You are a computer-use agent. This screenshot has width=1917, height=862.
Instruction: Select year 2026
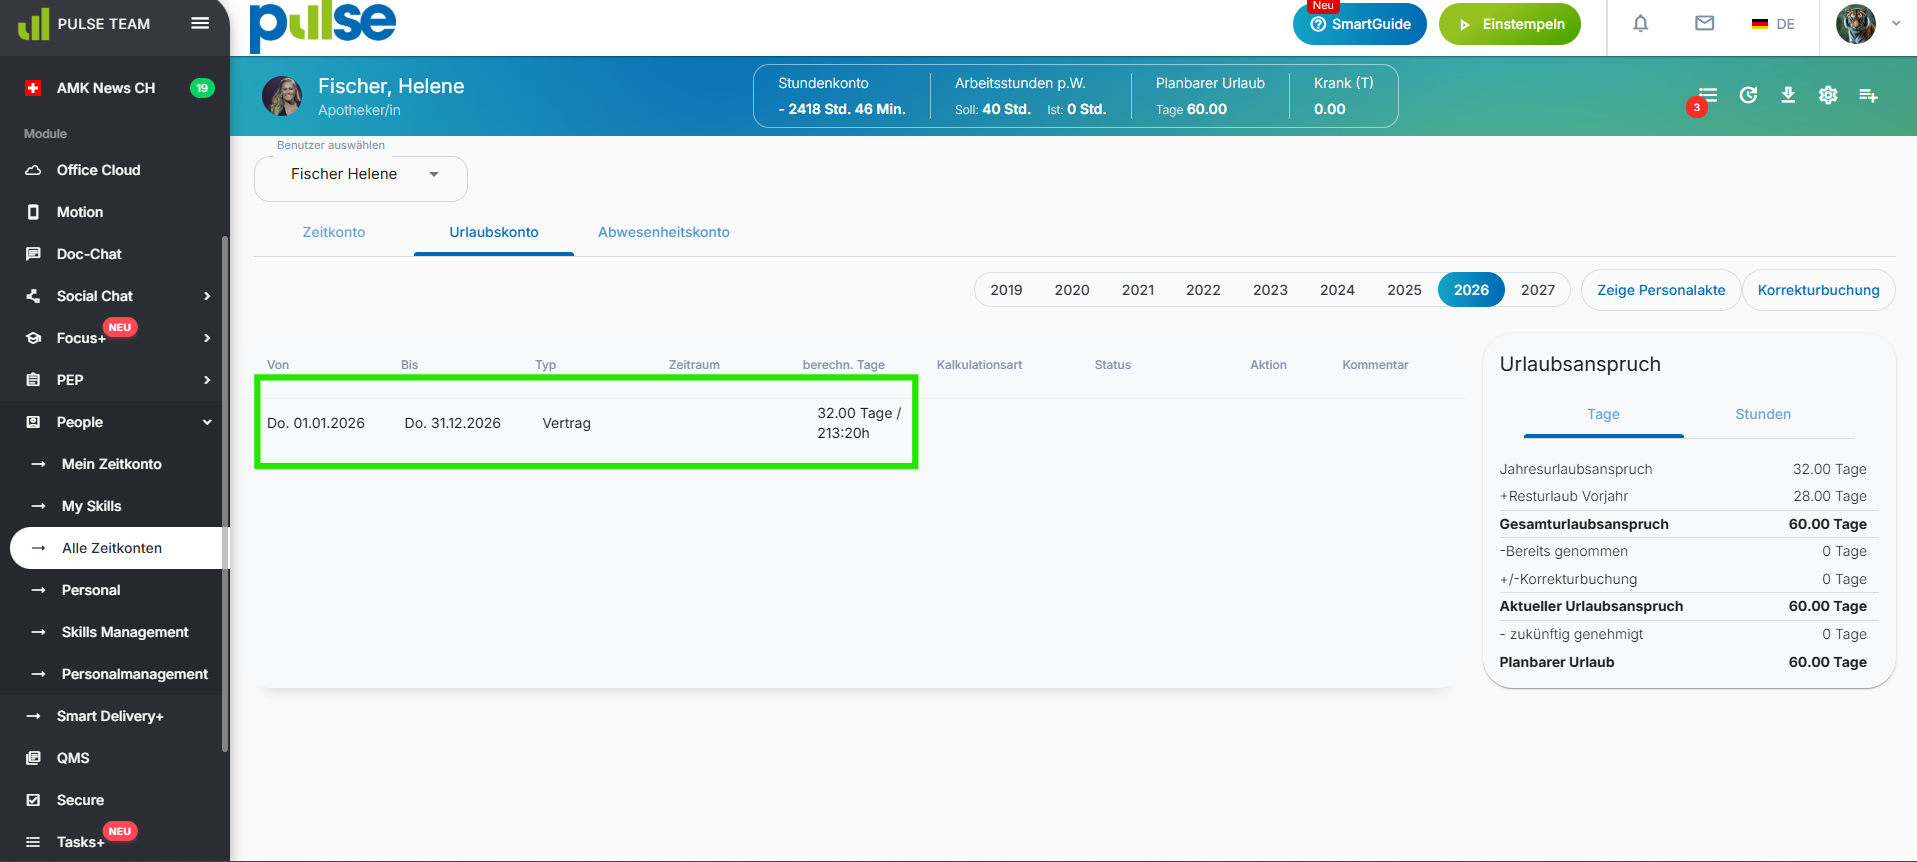point(1471,290)
